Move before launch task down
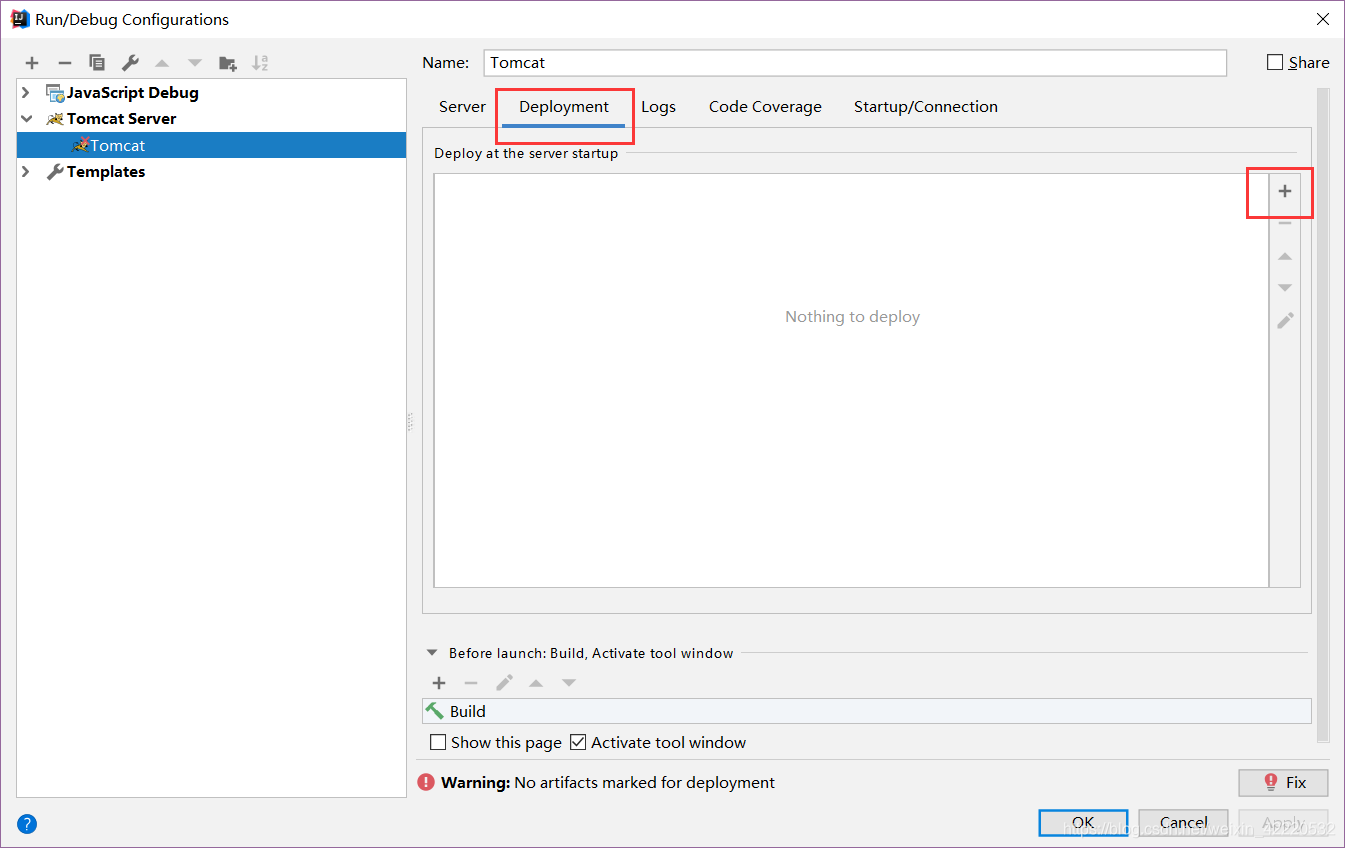The width and height of the screenshot is (1345, 848). click(x=569, y=683)
